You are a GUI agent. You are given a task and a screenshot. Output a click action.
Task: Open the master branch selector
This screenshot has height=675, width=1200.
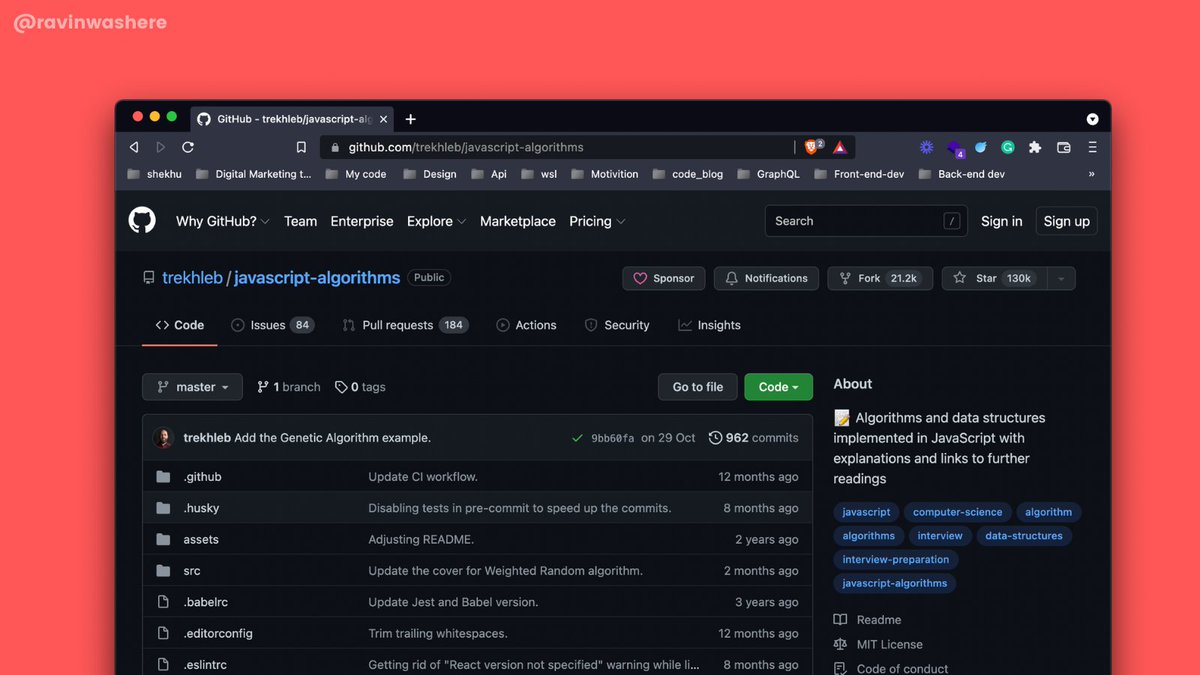(193, 387)
